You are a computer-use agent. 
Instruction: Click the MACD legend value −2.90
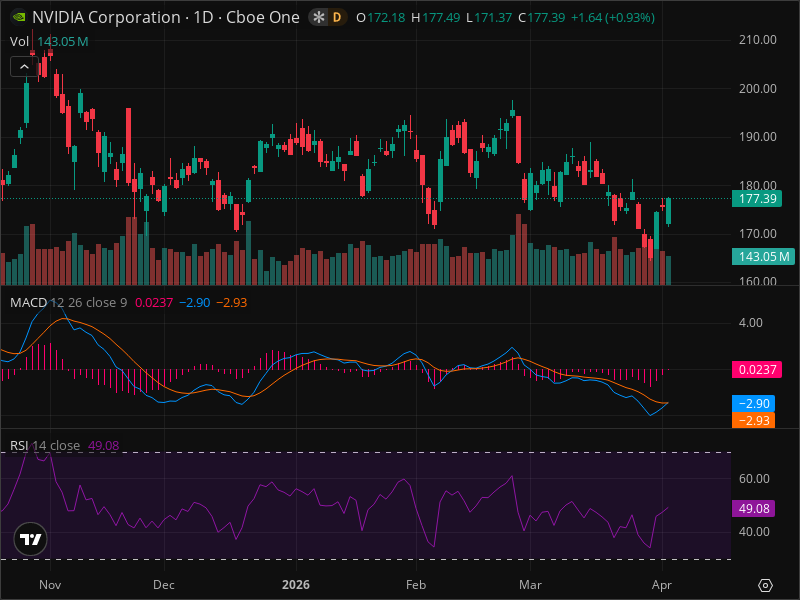coord(195,303)
